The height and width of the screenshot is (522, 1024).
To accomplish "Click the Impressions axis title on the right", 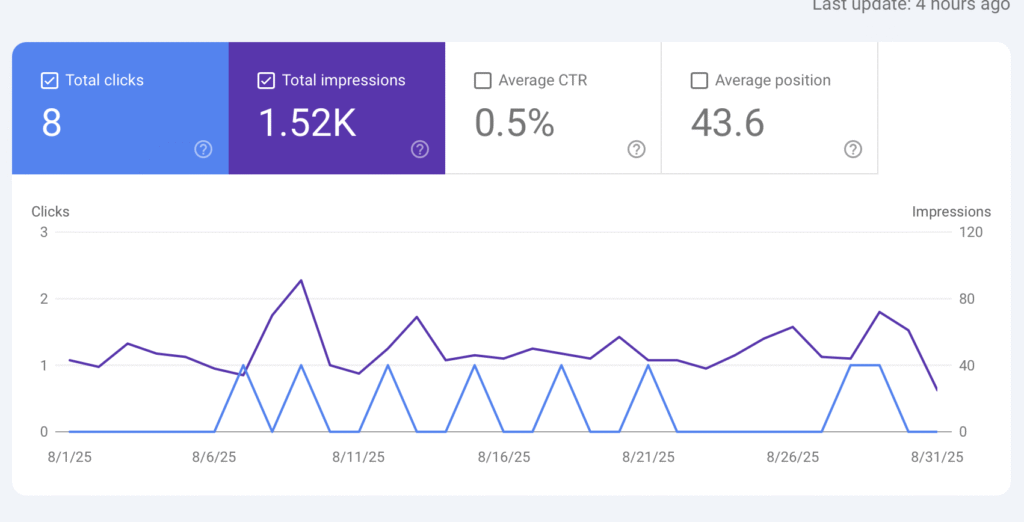I will point(951,212).
